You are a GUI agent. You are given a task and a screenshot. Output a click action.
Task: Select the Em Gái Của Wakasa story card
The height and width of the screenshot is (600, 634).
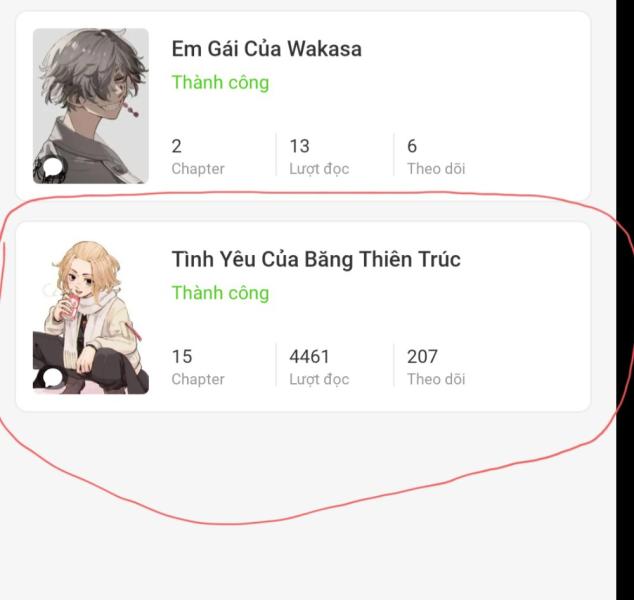[x=303, y=106]
